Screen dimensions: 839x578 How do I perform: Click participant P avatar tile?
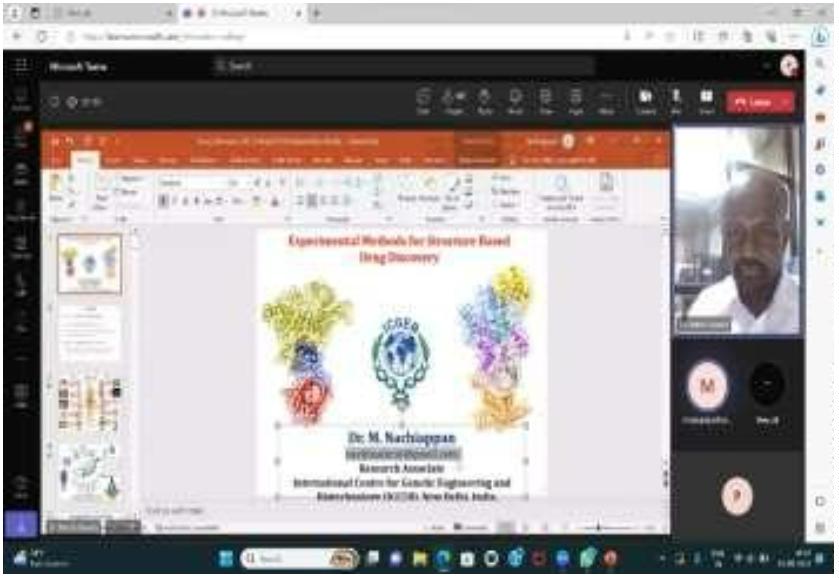coord(737,494)
